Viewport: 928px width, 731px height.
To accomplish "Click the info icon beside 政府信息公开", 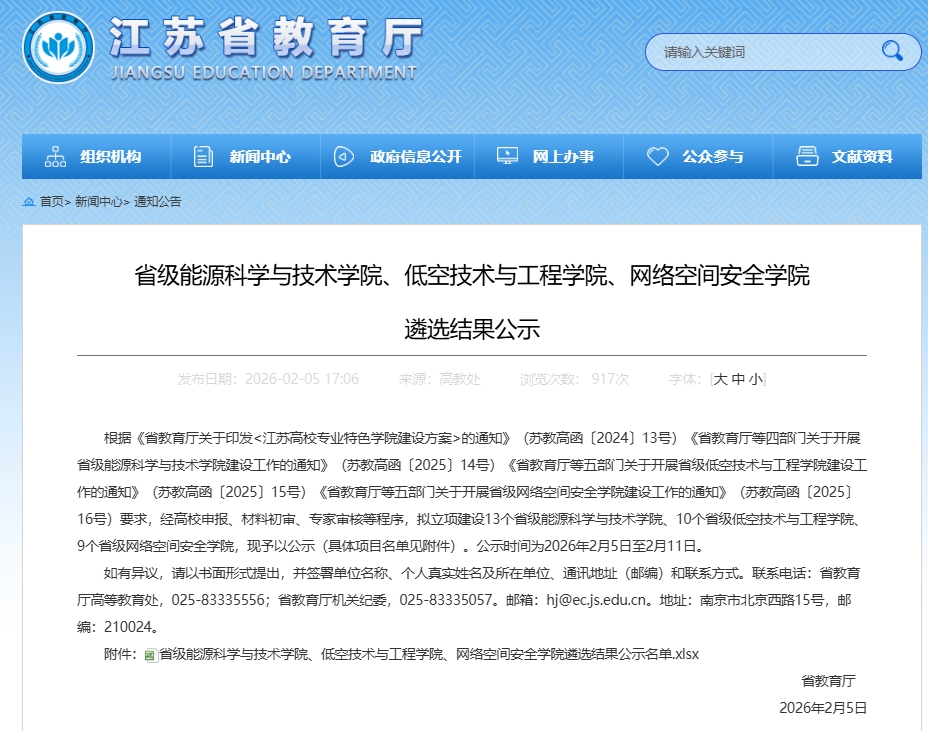I will click(x=345, y=155).
